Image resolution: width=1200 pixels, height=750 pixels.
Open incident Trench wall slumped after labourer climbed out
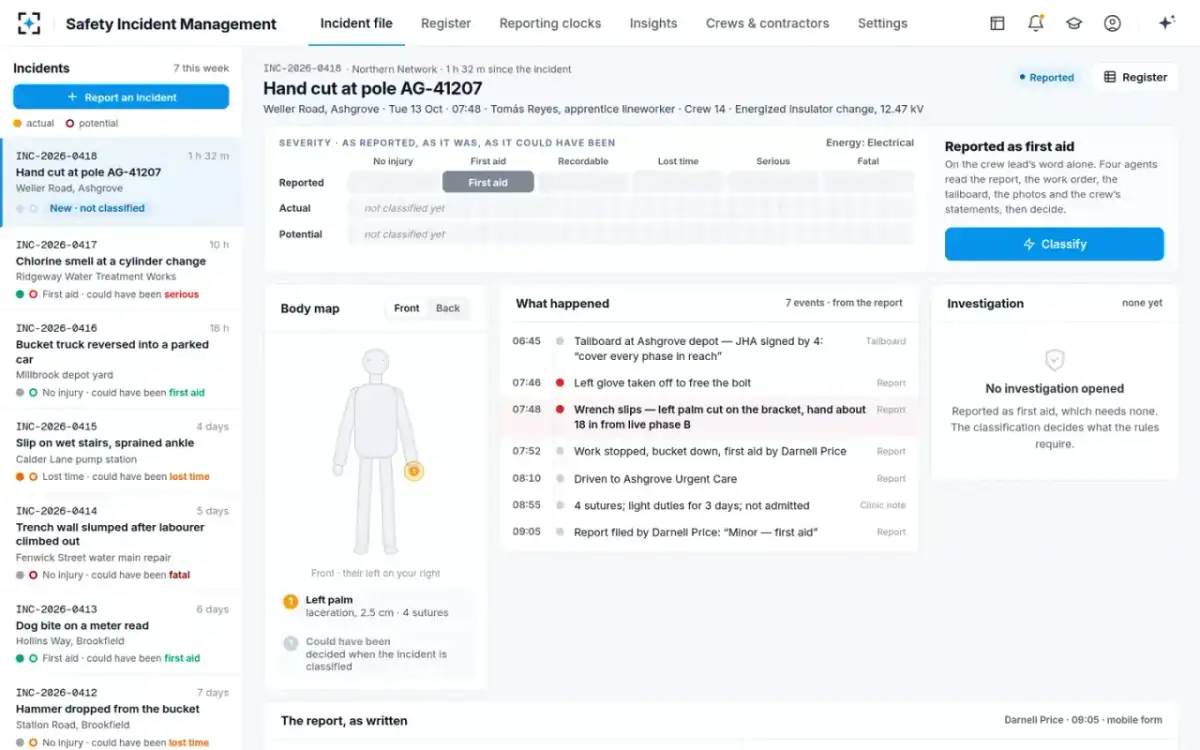click(x=121, y=542)
